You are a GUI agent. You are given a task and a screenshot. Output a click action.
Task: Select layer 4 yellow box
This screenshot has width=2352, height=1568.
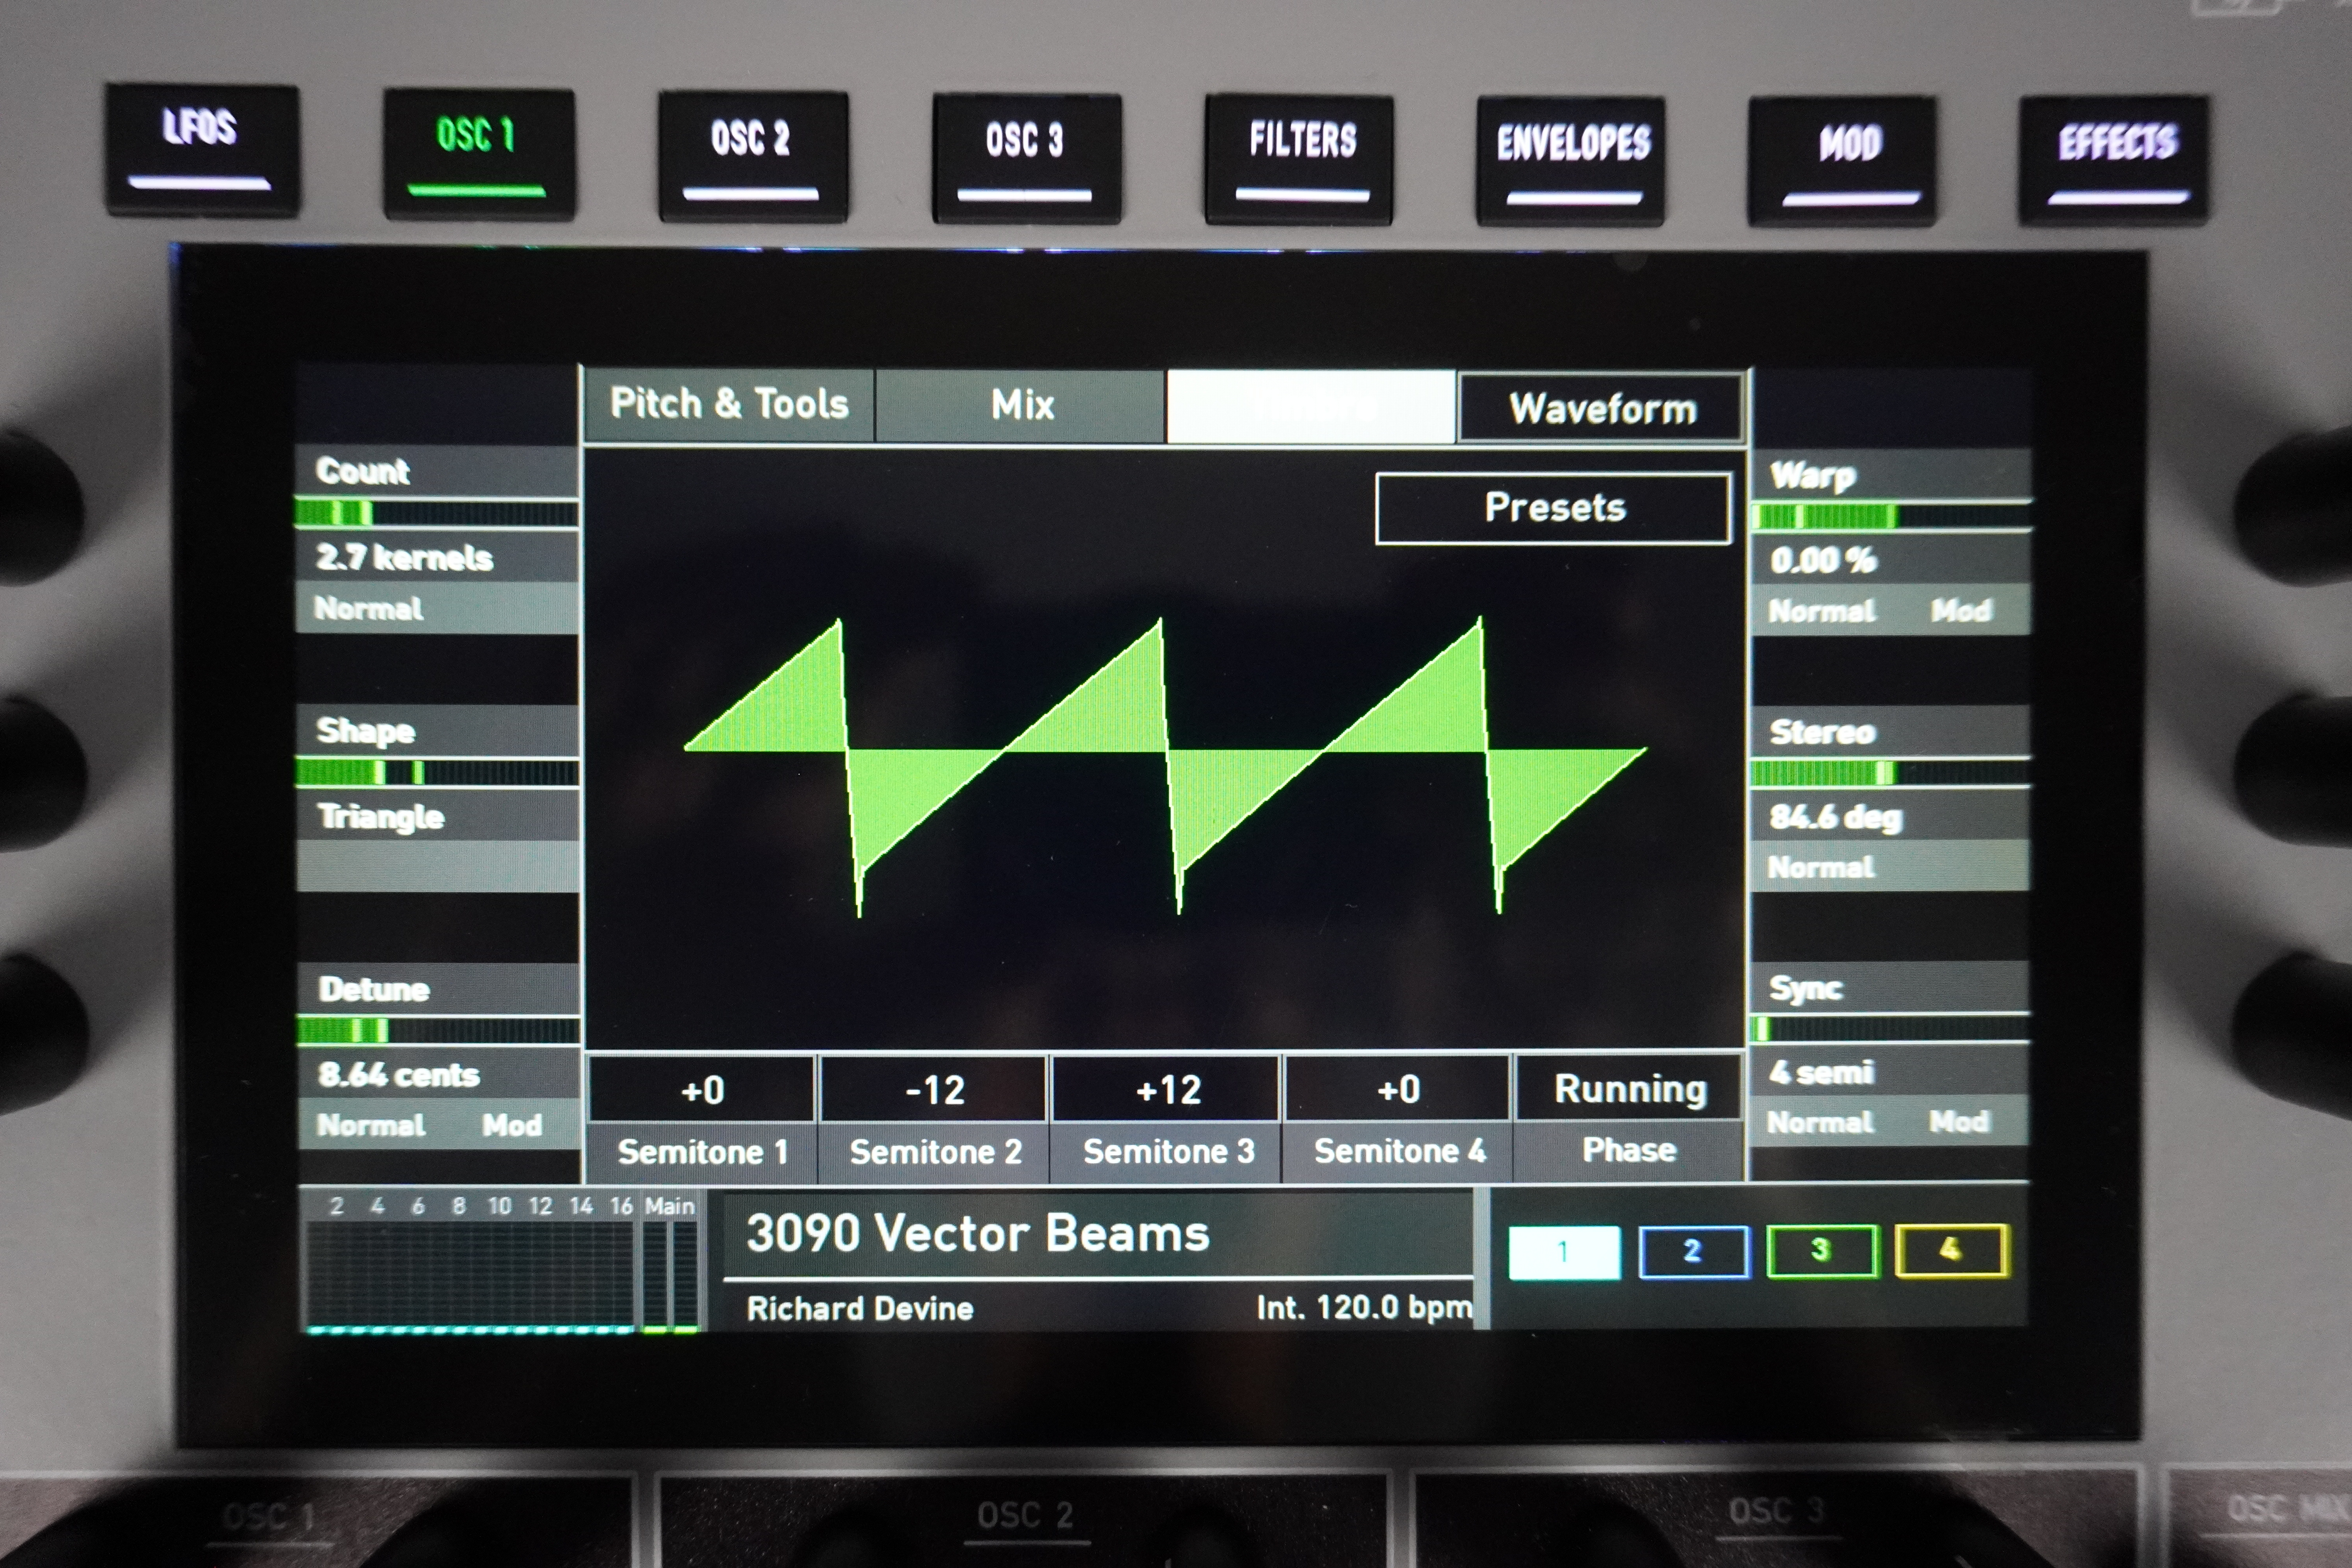pos(1952,1251)
